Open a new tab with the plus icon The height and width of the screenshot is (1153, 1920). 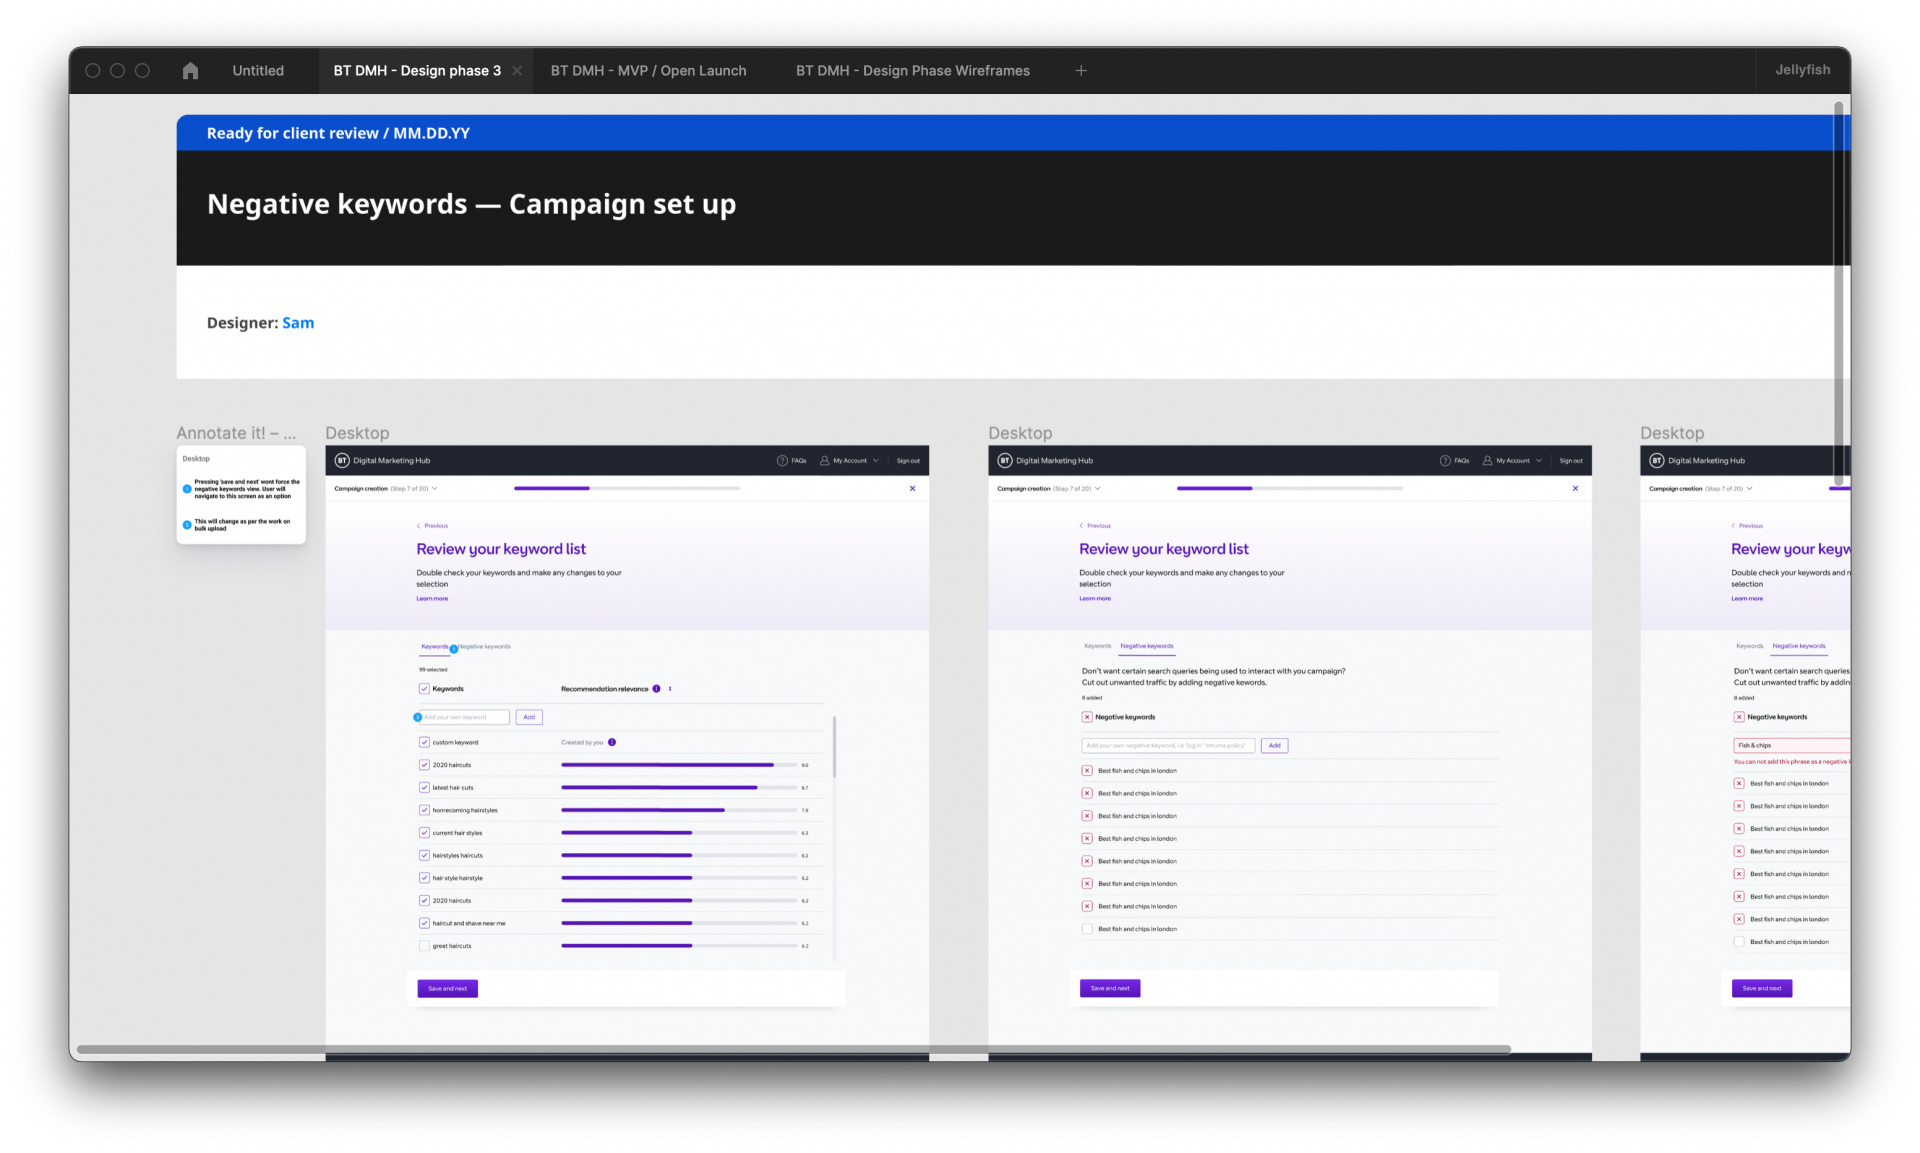click(1081, 71)
